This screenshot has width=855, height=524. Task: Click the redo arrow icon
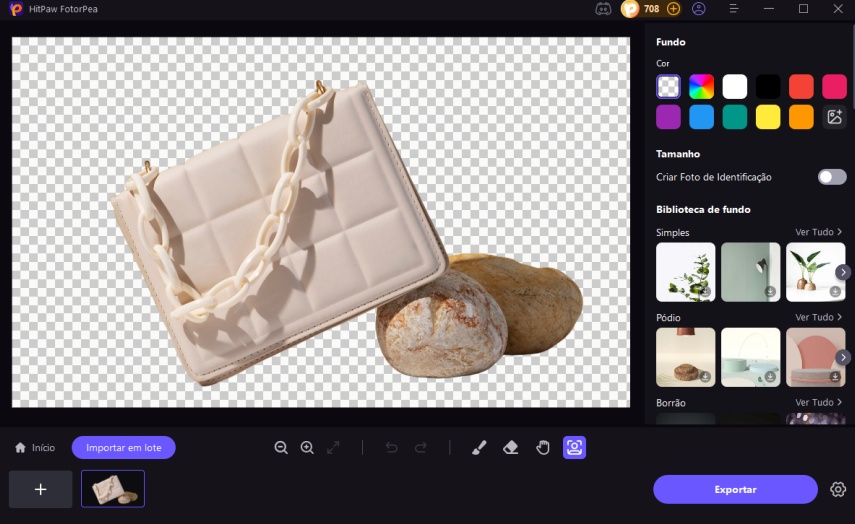pyautogui.click(x=420, y=448)
